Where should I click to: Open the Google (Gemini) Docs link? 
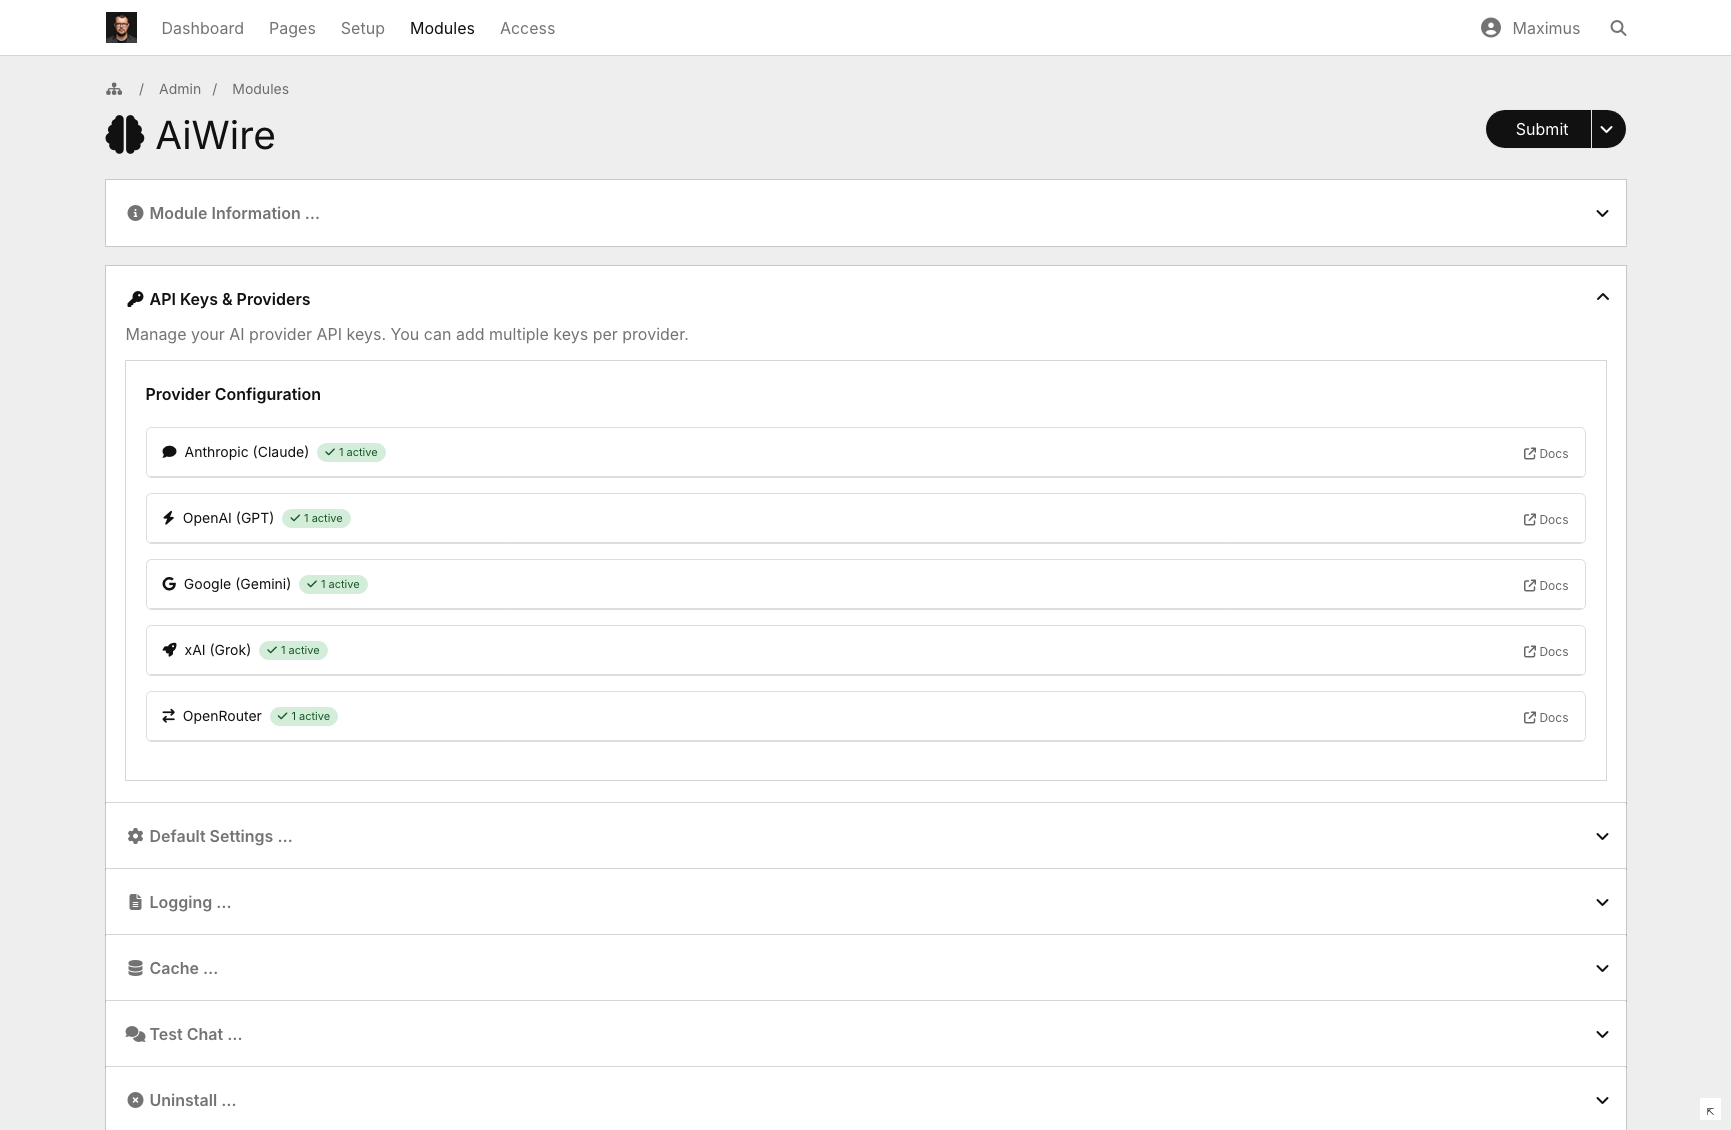point(1545,585)
